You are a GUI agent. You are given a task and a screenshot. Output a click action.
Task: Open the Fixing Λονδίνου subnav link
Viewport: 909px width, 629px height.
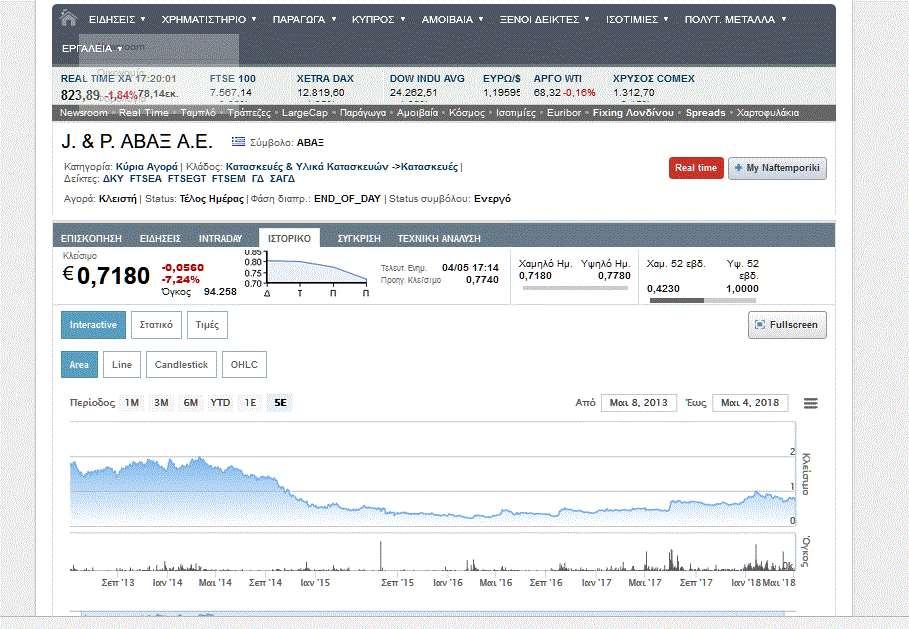coord(633,113)
